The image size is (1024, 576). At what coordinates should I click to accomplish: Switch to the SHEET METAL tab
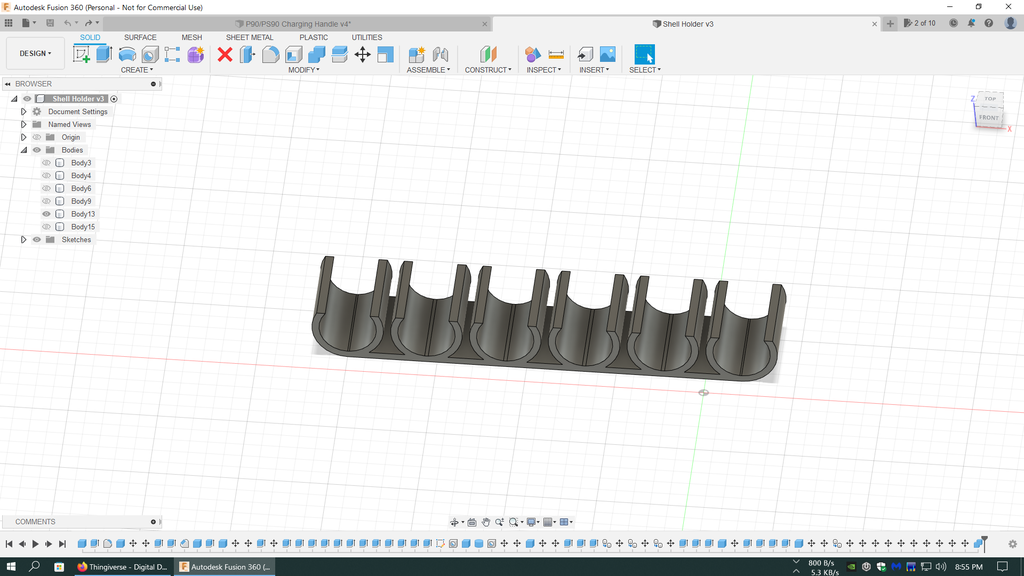pos(248,37)
